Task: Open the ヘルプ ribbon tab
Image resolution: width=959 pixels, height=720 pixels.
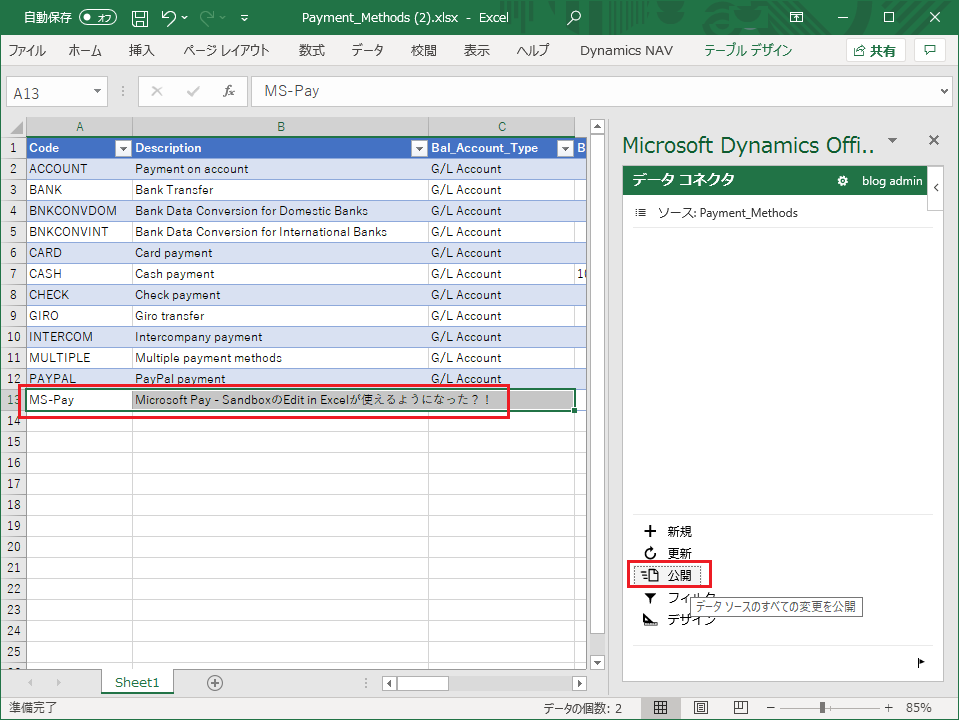Action: (x=533, y=50)
